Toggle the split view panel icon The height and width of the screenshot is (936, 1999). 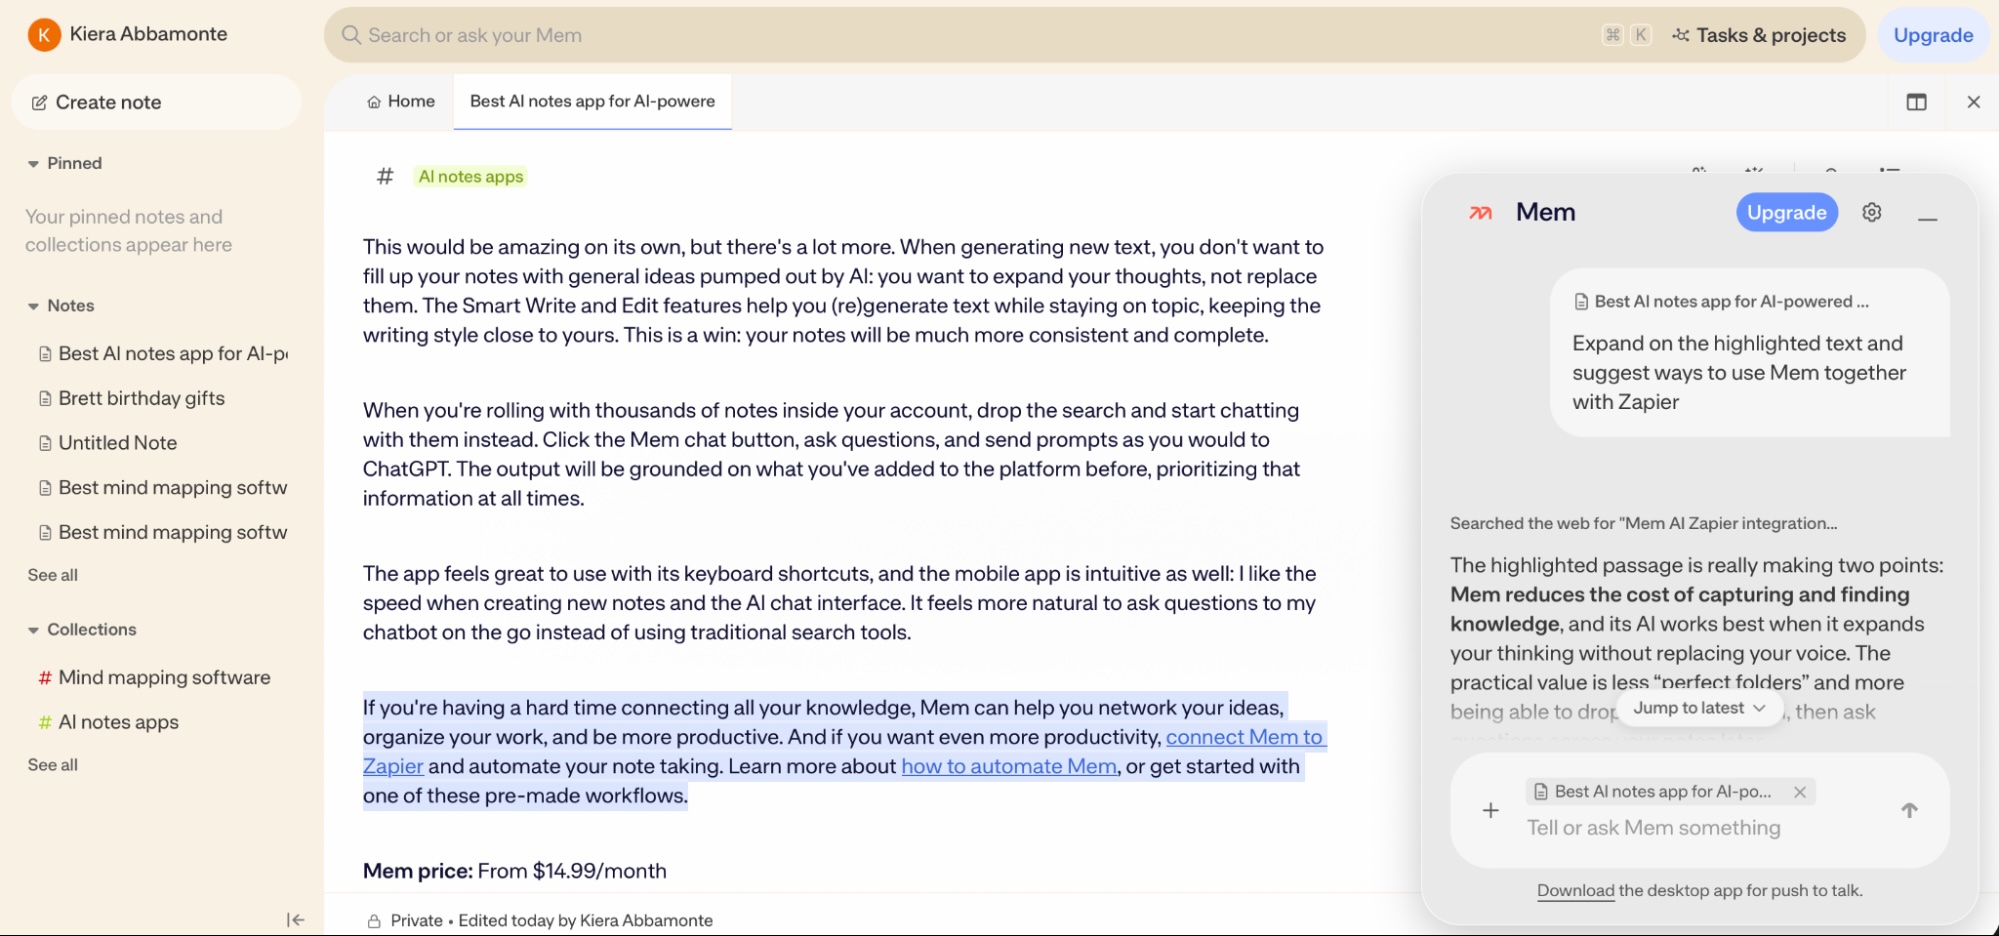[1916, 102]
